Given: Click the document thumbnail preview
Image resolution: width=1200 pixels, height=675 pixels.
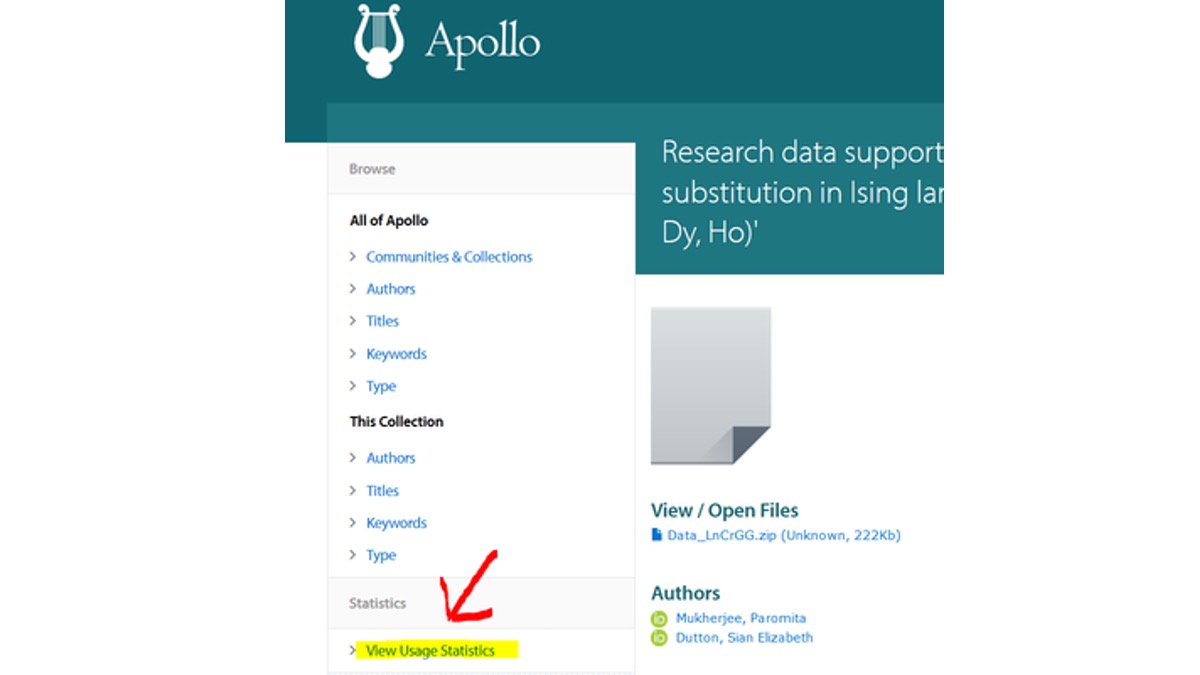Looking at the screenshot, I should pos(711,386).
